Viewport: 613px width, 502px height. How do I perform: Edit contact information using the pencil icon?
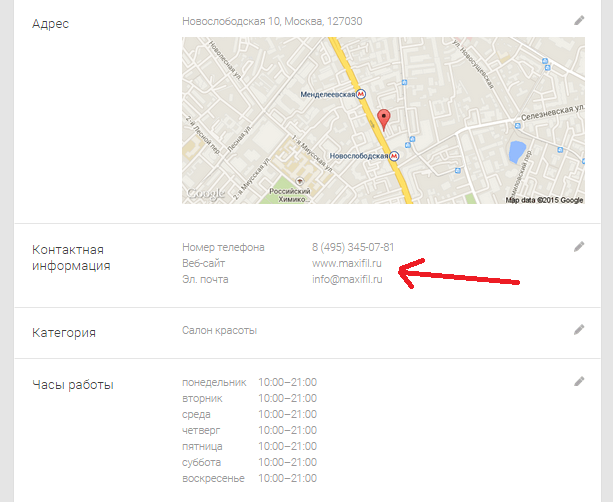click(x=578, y=246)
